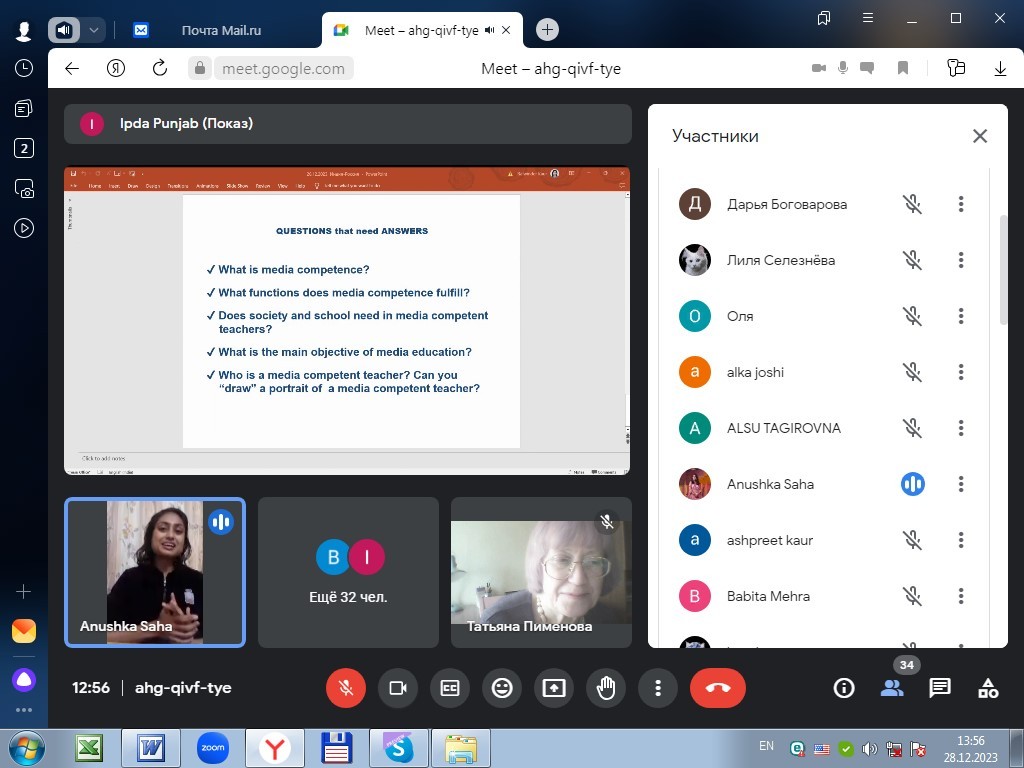Image resolution: width=1024 pixels, height=768 pixels.
Task: Expand the call bar three-dot more options
Action: [658, 688]
